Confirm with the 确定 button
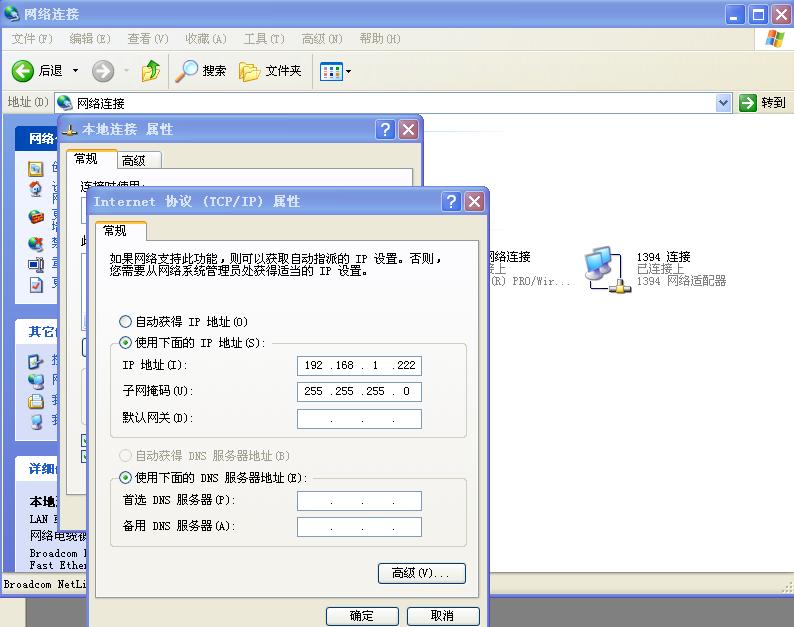Image resolution: width=794 pixels, height=627 pixels. [x=361, y=615]
